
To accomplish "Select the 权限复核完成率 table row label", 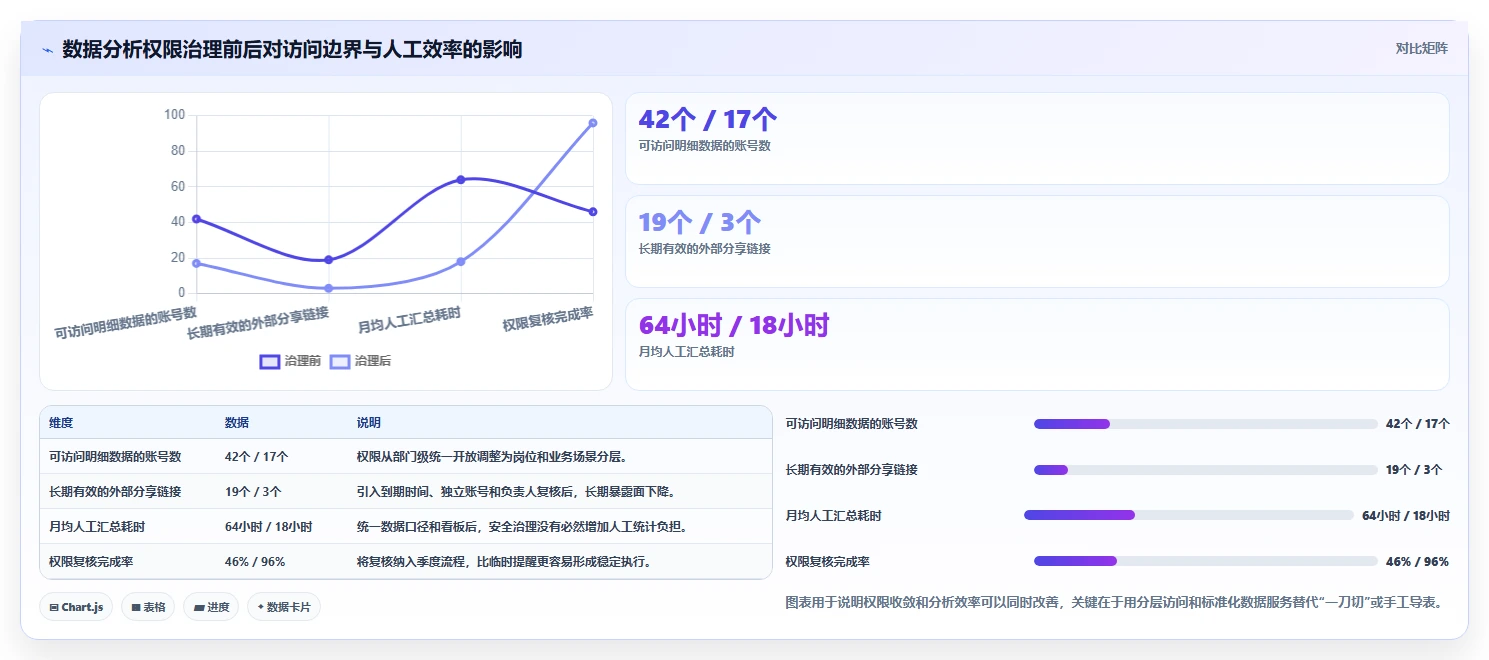I will click(x=91, y=561).
